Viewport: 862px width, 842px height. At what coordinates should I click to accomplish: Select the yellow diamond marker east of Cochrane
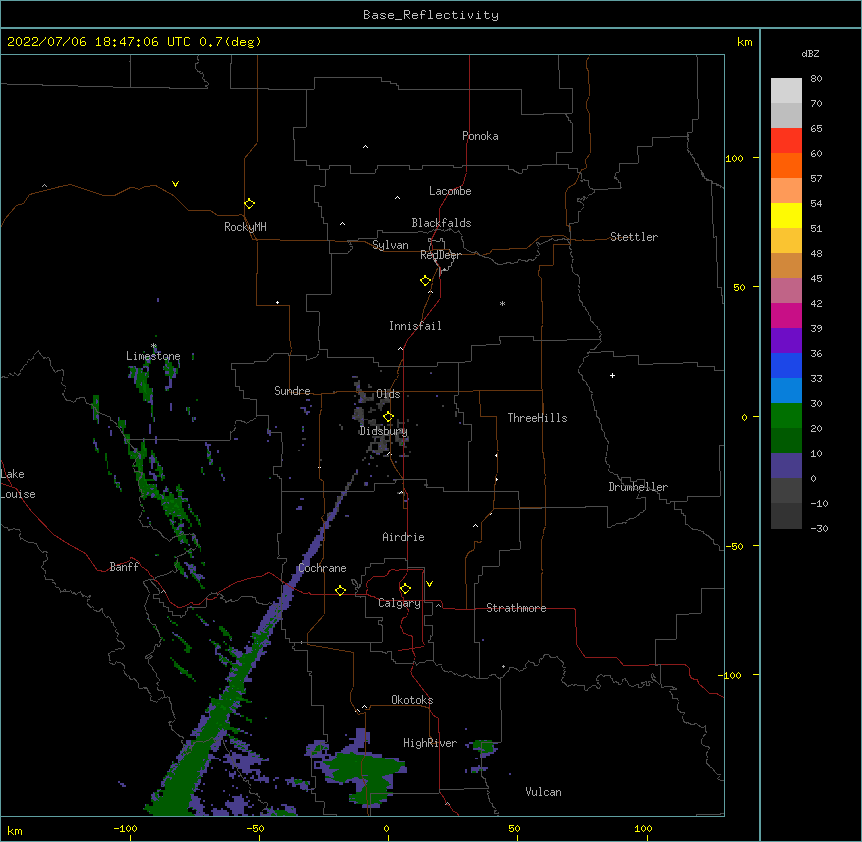pos(340,590)
